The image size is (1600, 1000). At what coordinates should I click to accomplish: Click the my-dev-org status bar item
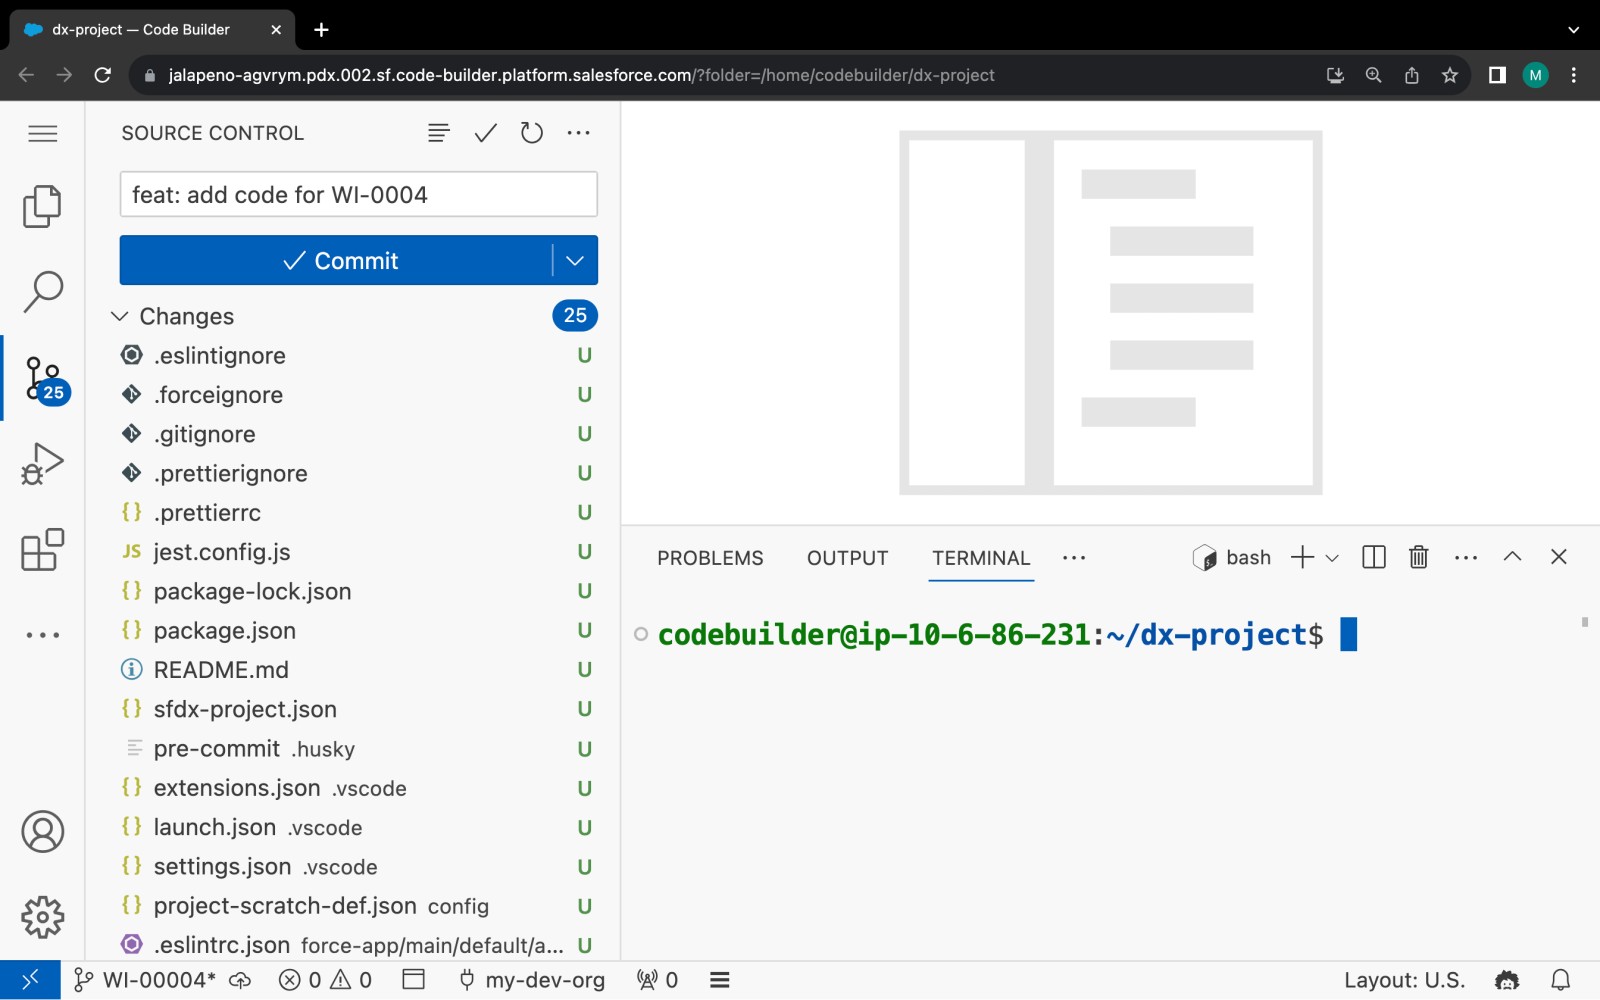pyautogui.click(x=532, y=980)
